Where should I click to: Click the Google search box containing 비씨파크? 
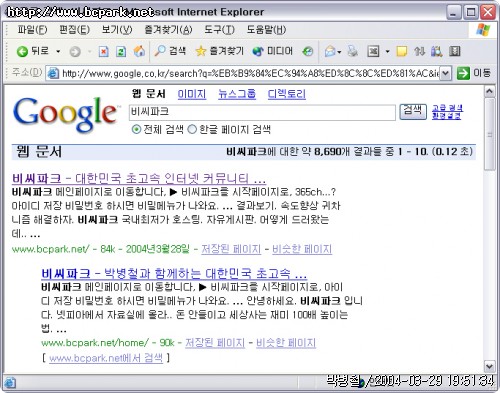coord(262,112)
